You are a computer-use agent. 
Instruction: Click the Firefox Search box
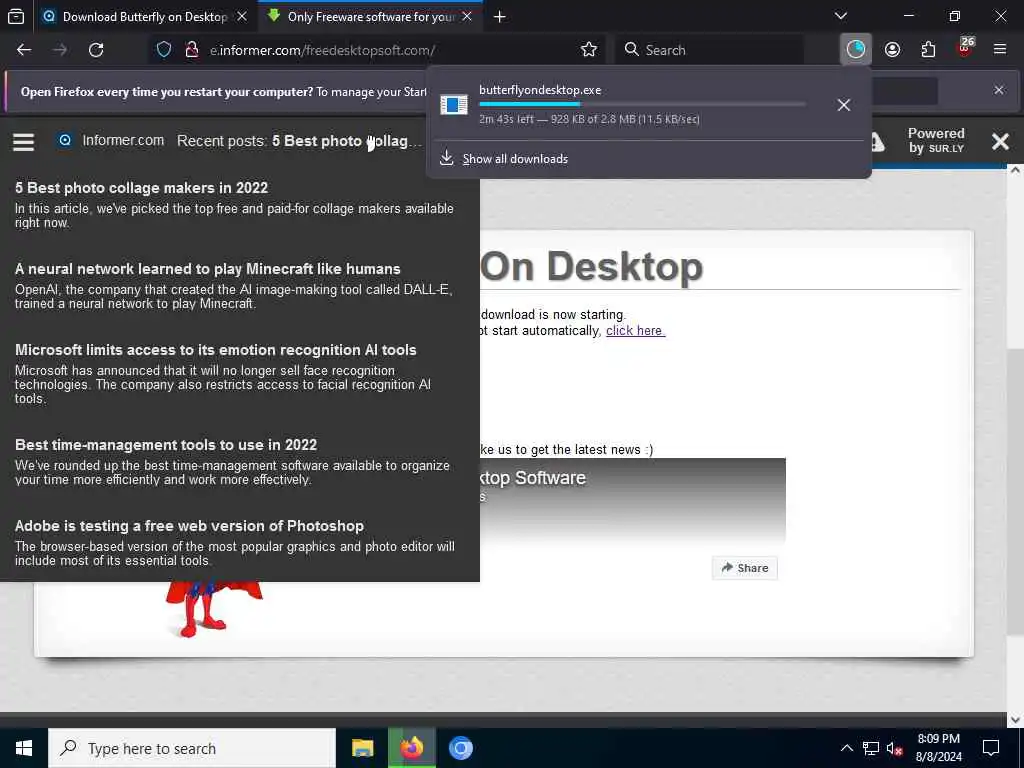[x=709, y=50]
